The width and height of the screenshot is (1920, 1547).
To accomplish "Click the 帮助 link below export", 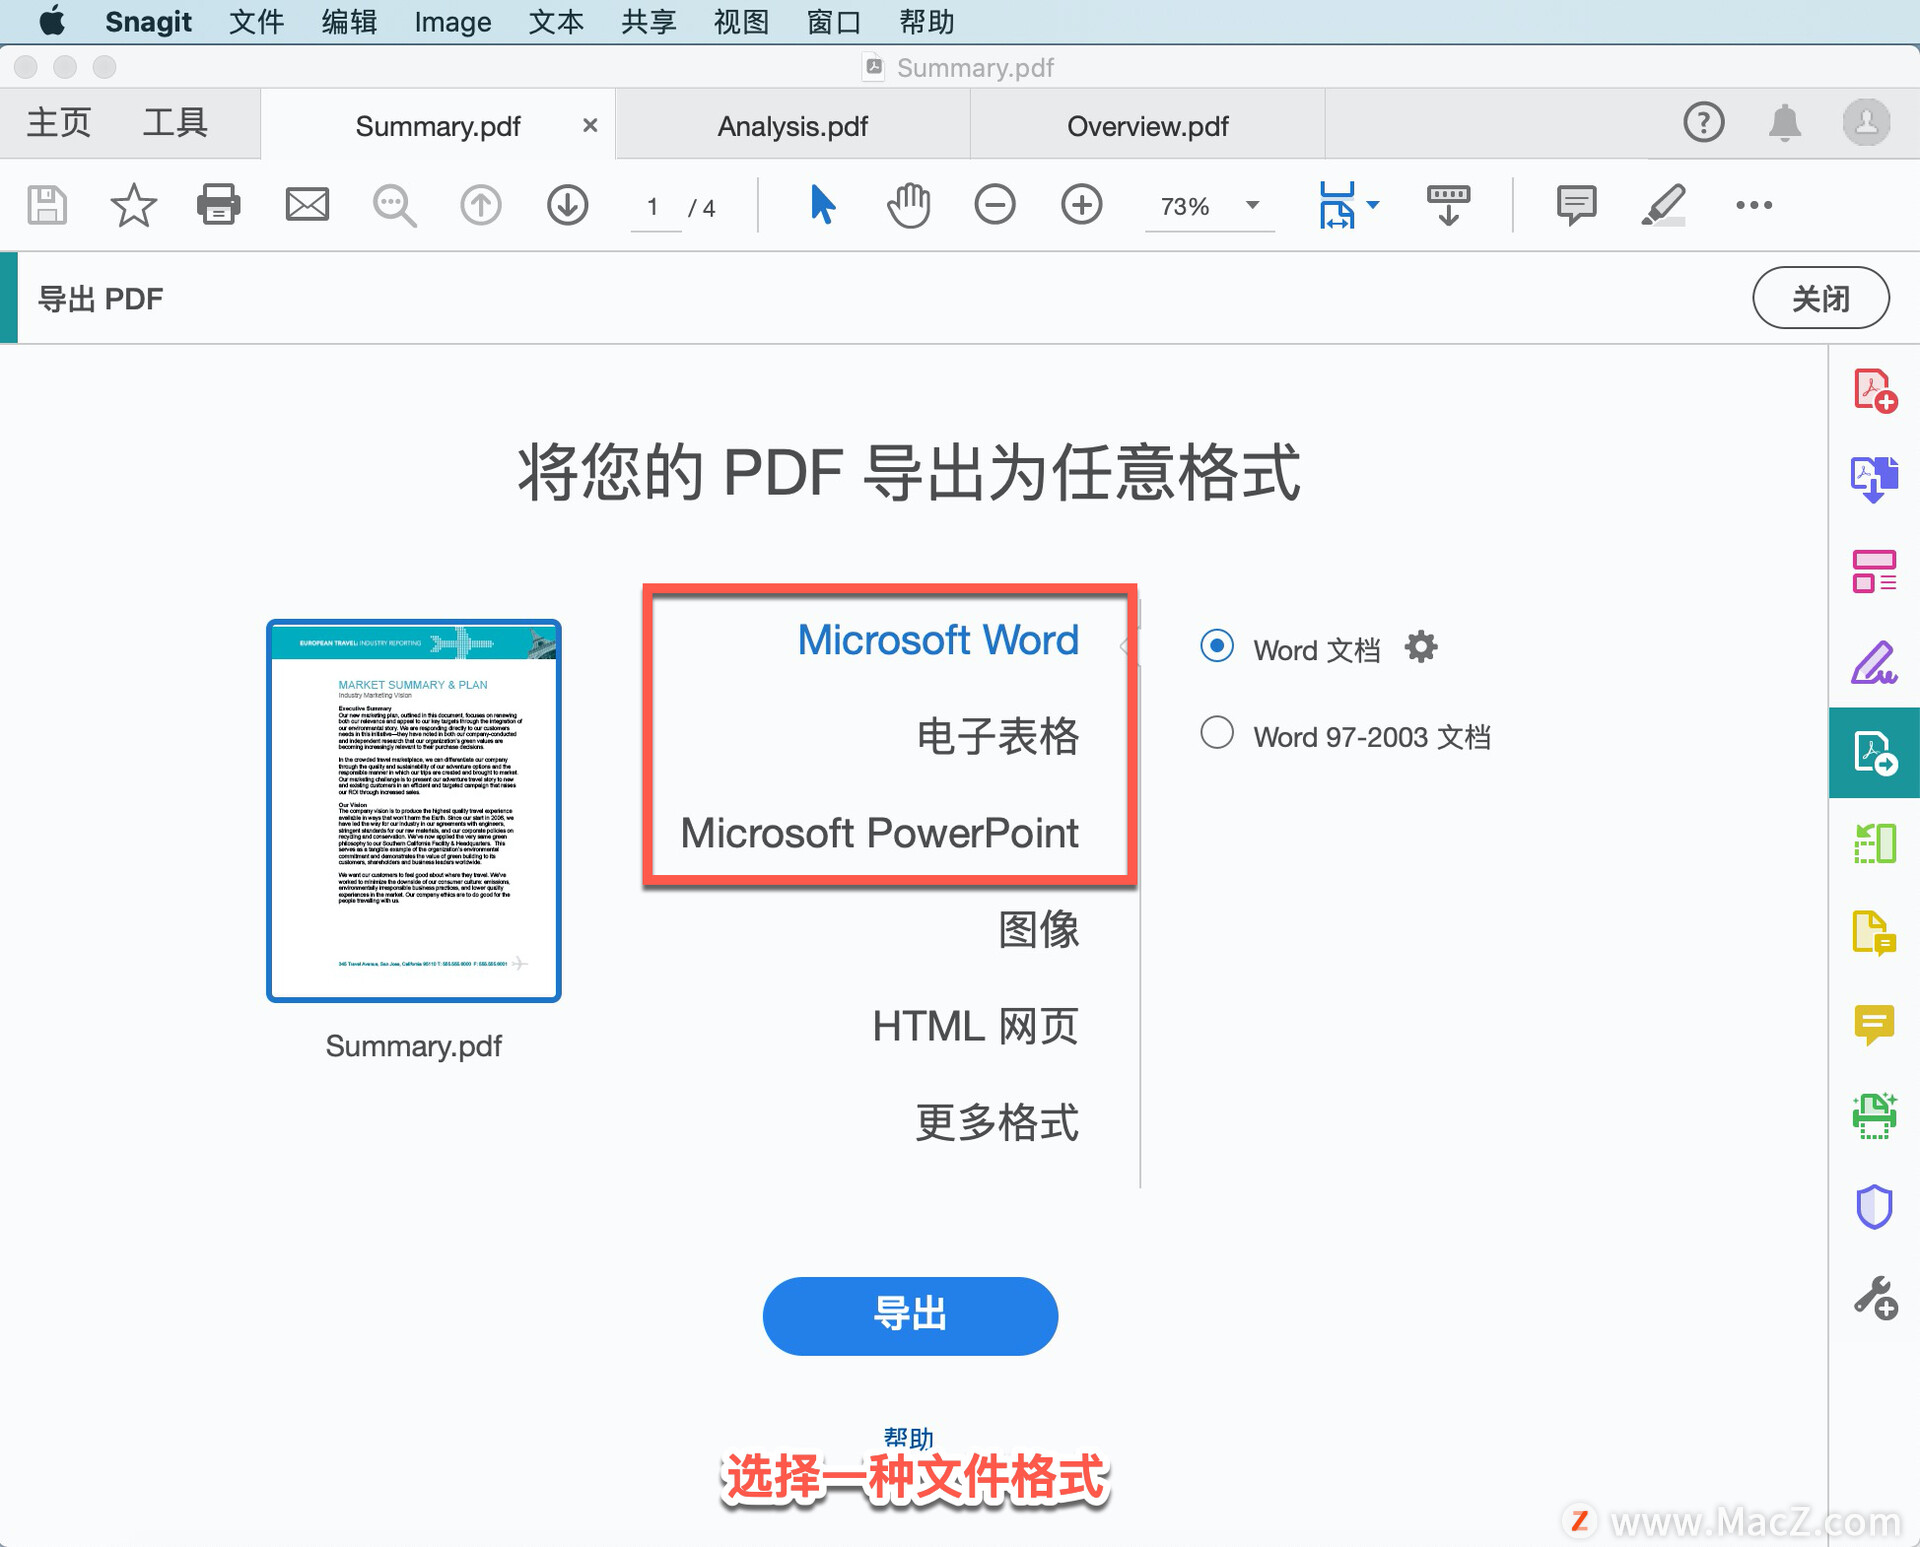I will (909, 1437).
